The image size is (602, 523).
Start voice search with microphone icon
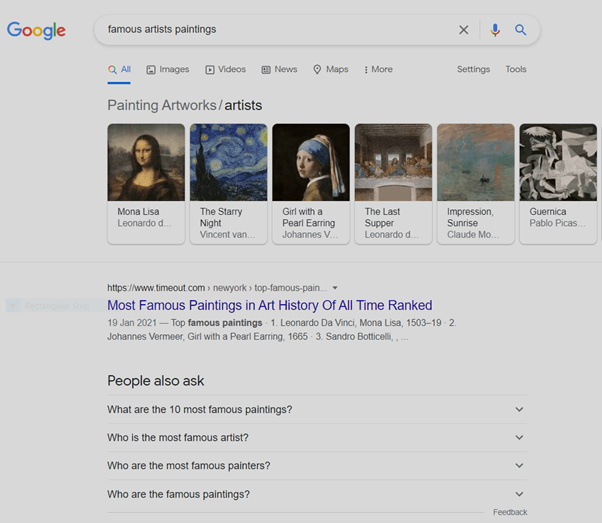(494, 30)
